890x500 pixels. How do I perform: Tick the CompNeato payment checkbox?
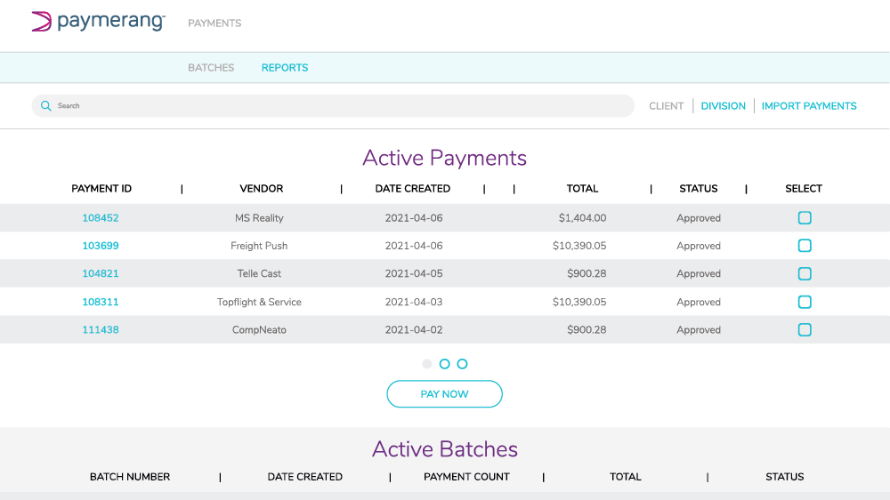tap(804, 330)
